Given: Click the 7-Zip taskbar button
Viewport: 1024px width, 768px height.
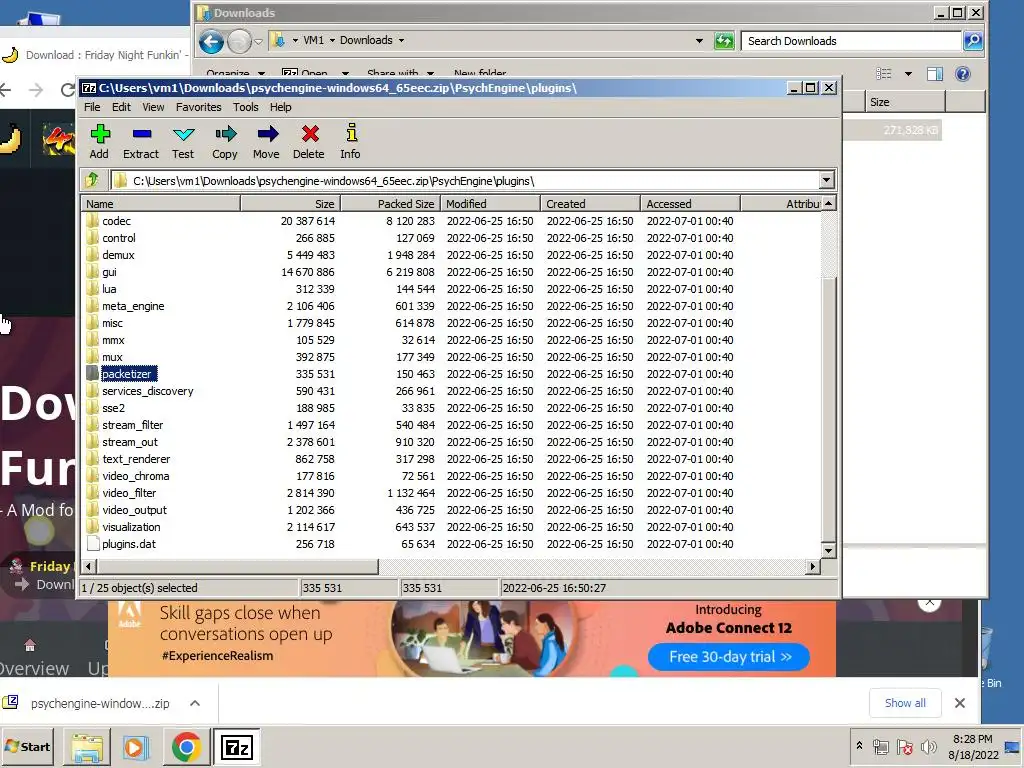Looking at the screenshot, I should tap(236, 746).
